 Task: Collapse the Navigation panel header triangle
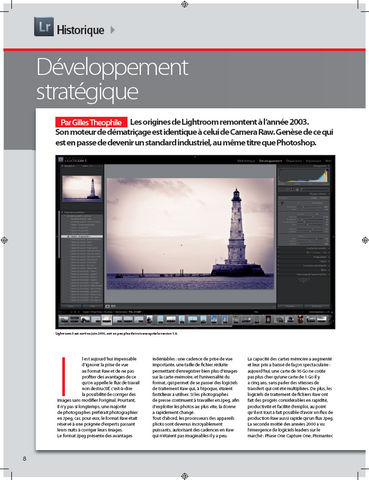pos(62,166)
